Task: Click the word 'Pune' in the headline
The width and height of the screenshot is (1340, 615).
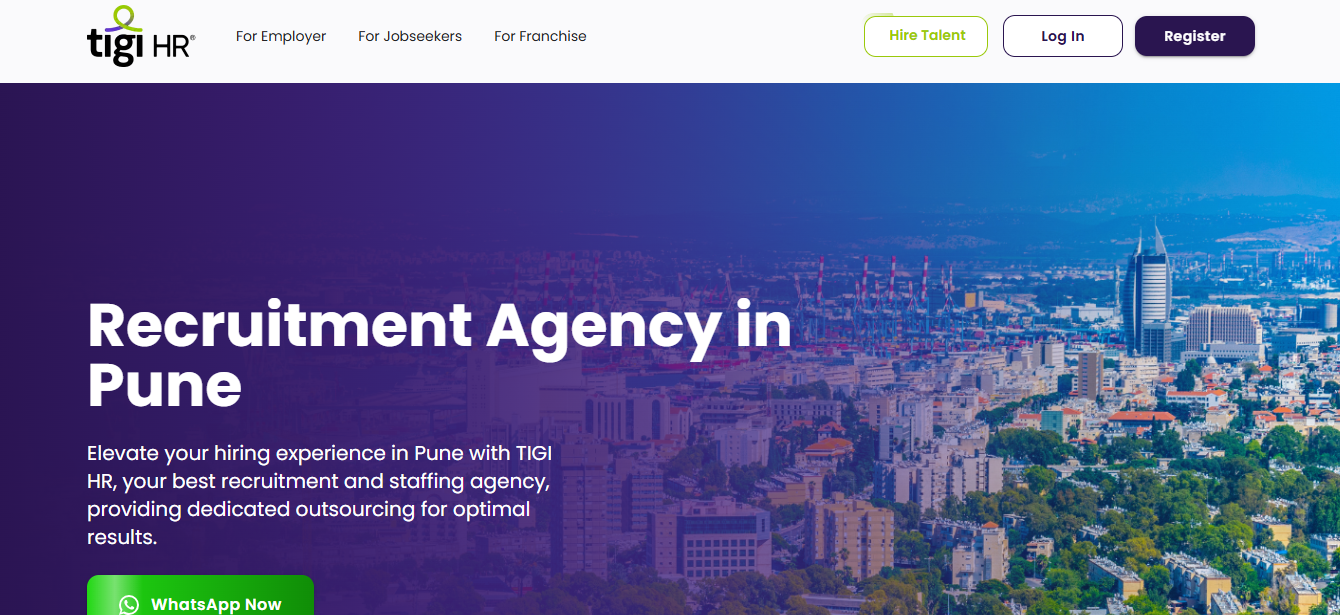Action: tap(164, 385)
